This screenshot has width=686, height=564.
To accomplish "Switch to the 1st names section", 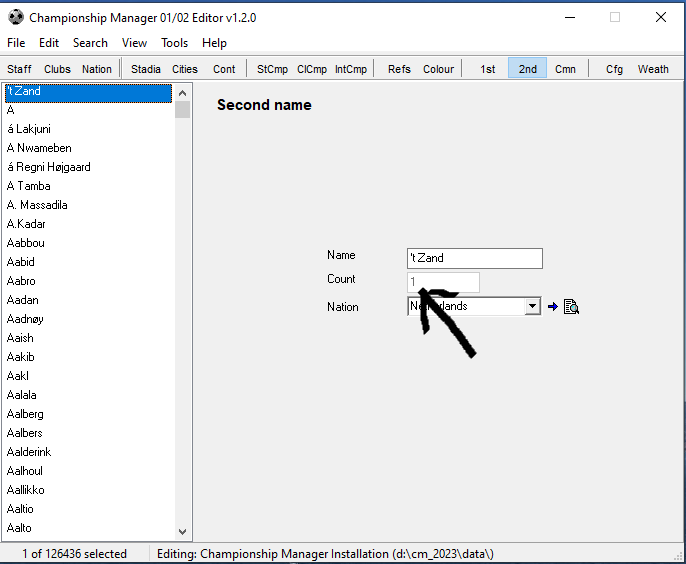I will (487, 69).
